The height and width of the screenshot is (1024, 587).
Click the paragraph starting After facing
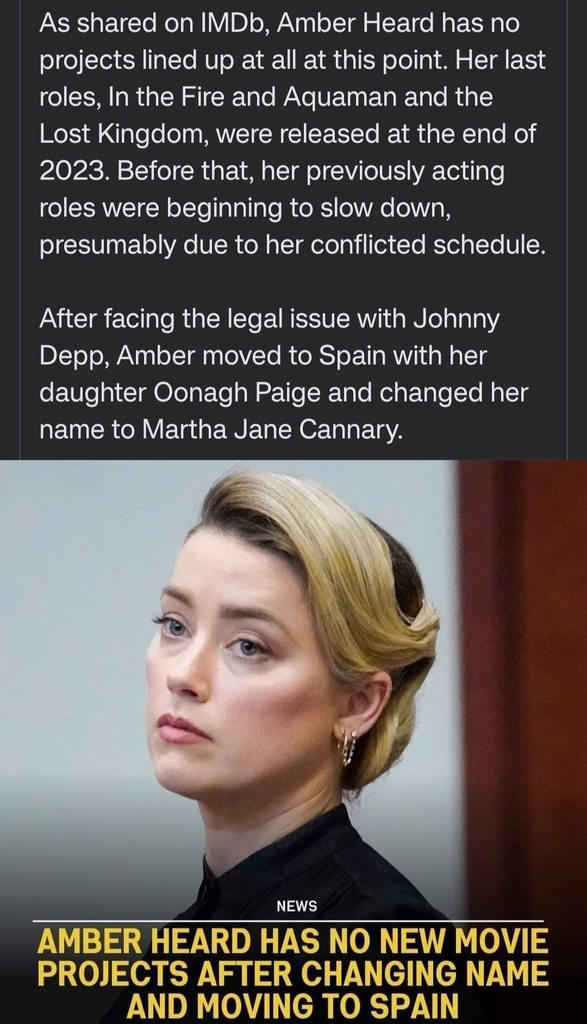[x=283, y=375]
